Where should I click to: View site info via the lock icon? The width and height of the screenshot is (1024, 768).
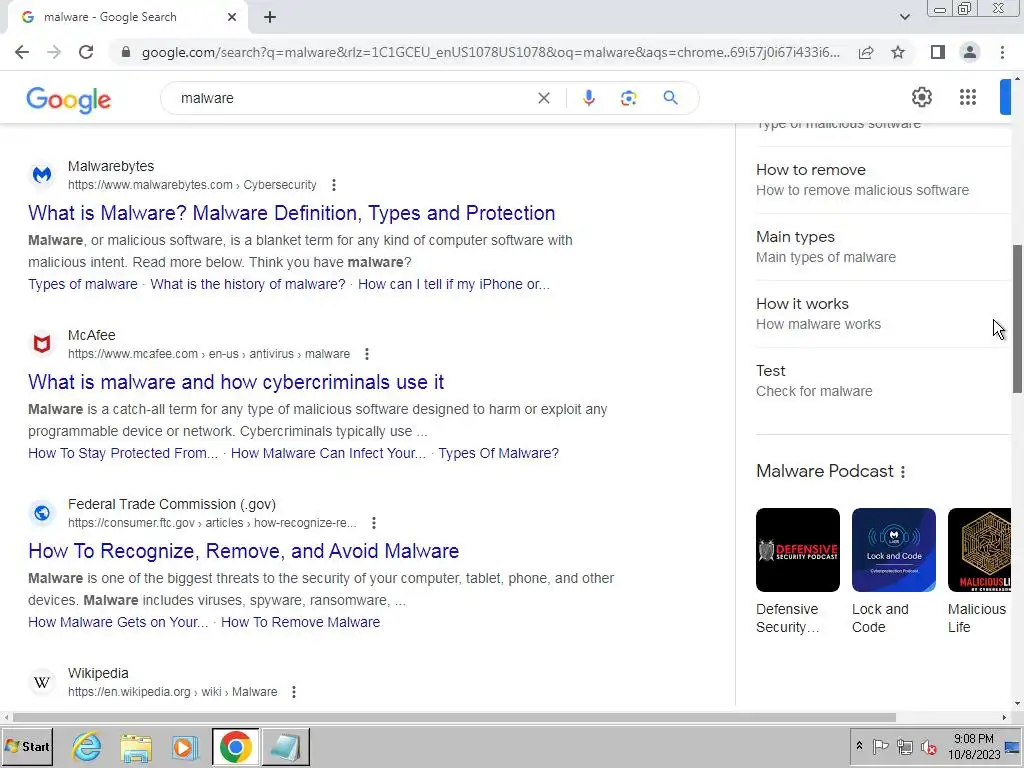tap(127, 52)
